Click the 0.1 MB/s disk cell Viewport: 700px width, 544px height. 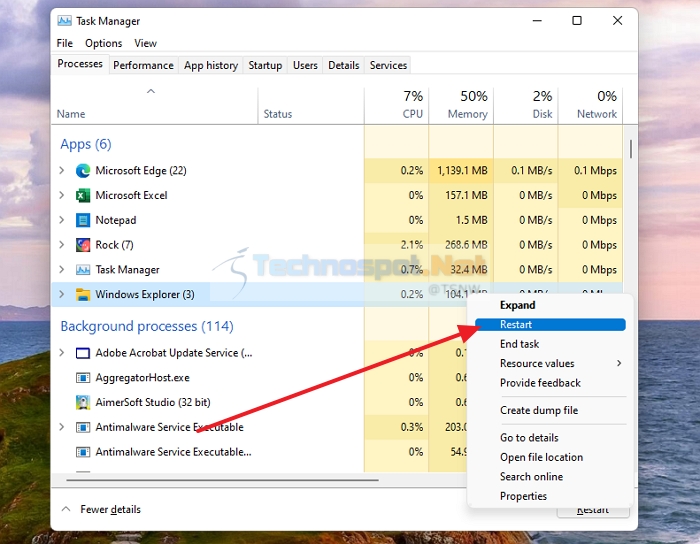coord(525,170)
